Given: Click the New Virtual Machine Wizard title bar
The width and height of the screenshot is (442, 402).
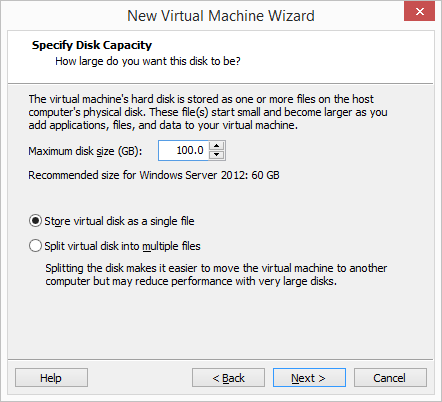Looking at the screenshot, I should coord(221,16).
